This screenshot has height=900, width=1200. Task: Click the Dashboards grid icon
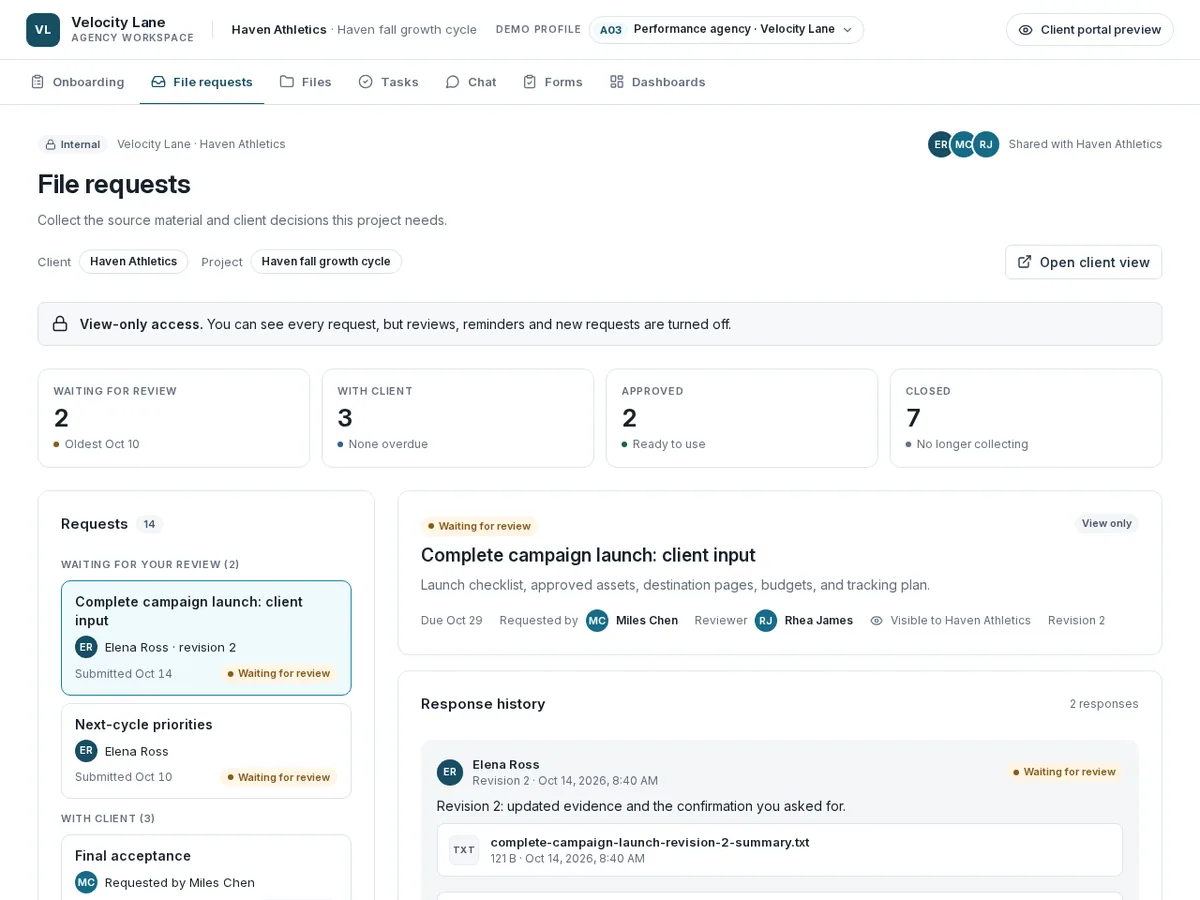pyautogui.click(x=616, y=82)
